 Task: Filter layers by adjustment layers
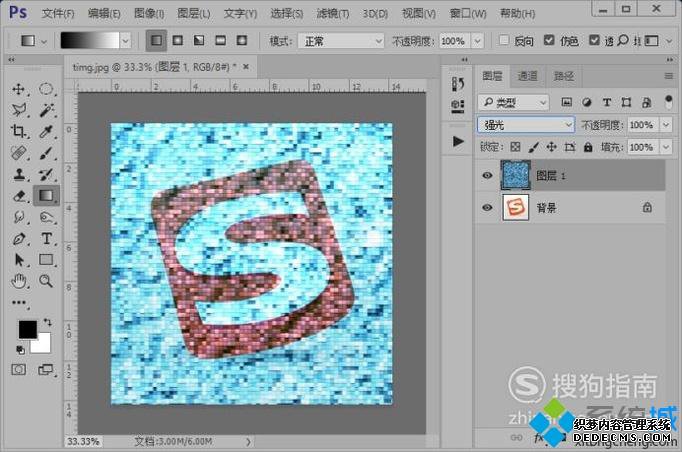[x=586, y=102]
